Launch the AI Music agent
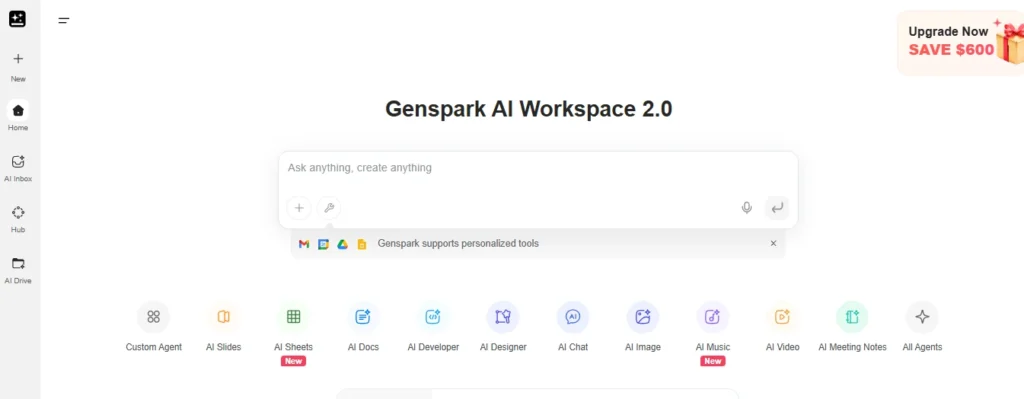Viewport: 1024px width, 399px height. click(x=712, y=317)
